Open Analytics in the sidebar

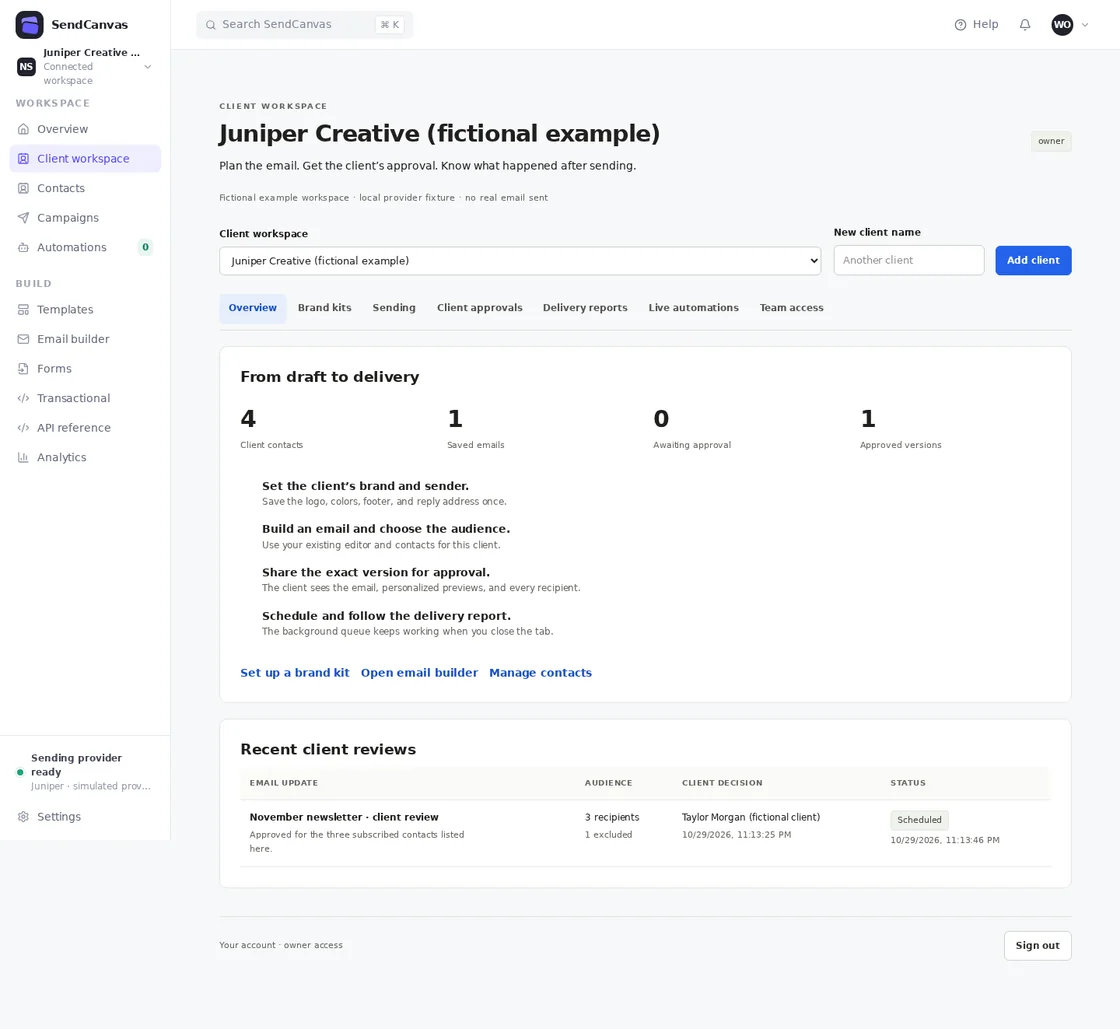pos(85,457)
